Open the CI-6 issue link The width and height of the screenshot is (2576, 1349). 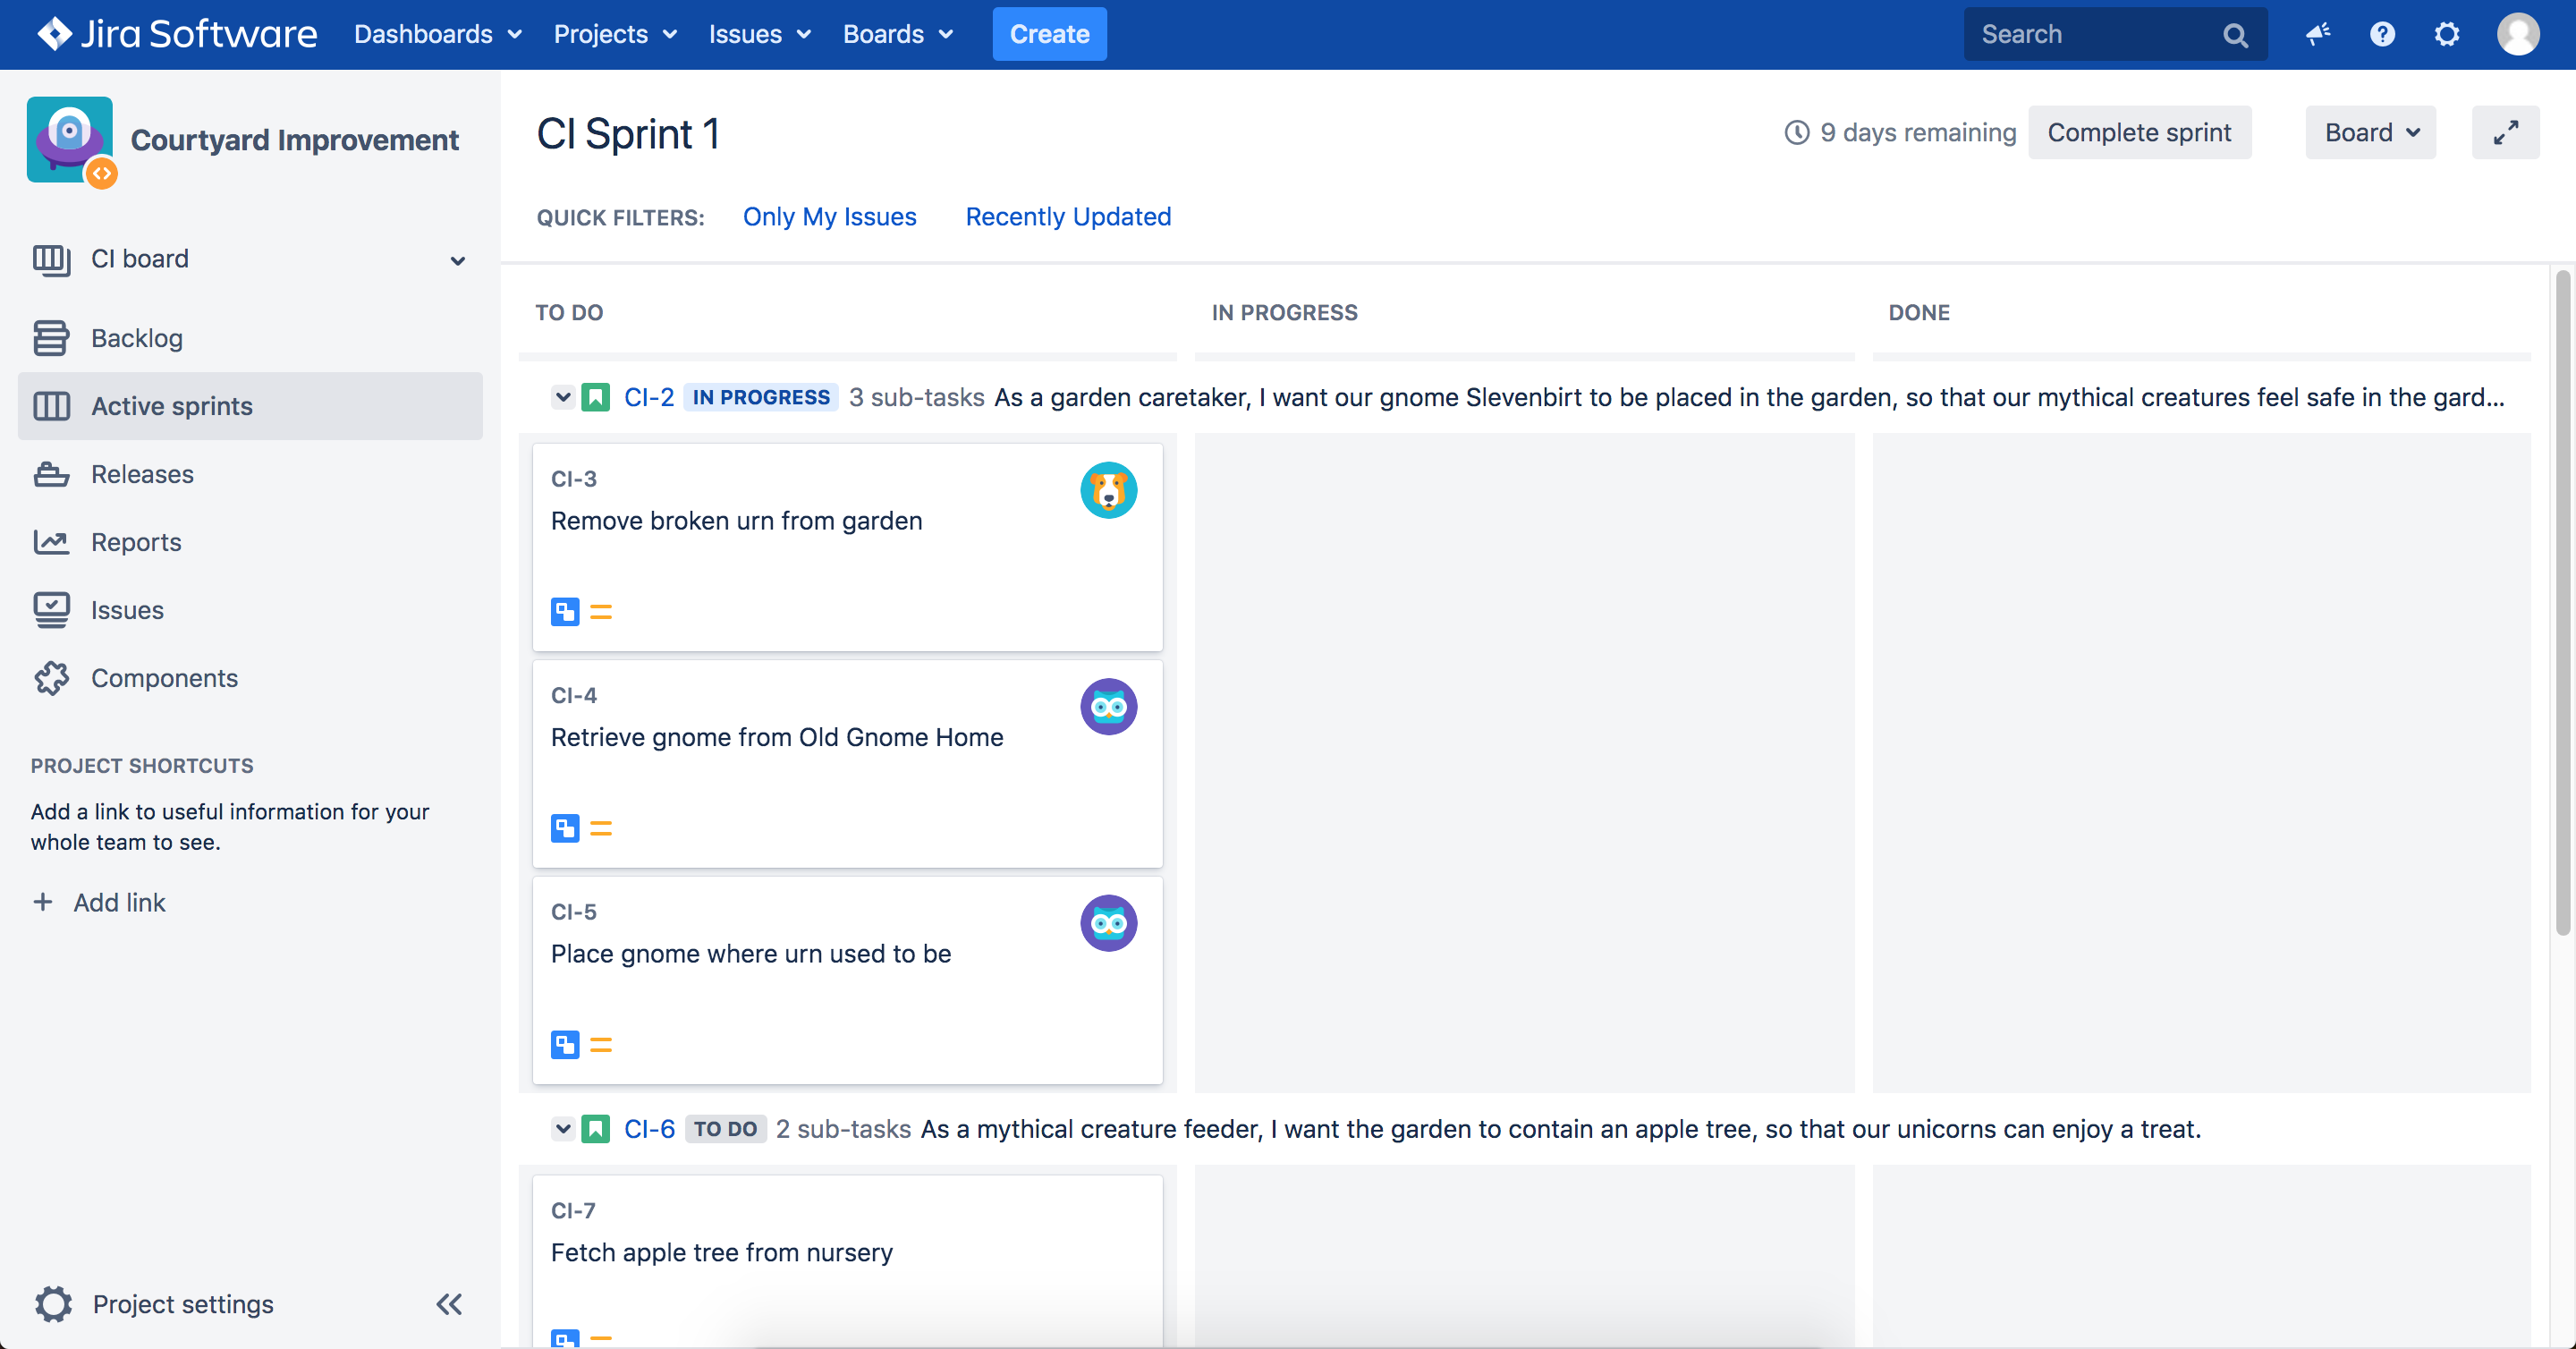[649, 1130]
